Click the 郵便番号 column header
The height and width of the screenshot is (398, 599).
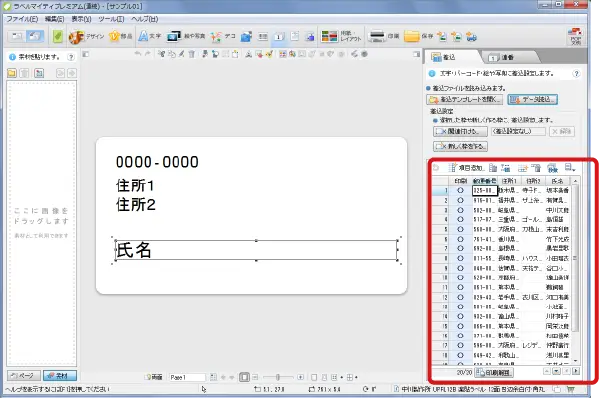(x=484, y=181)
